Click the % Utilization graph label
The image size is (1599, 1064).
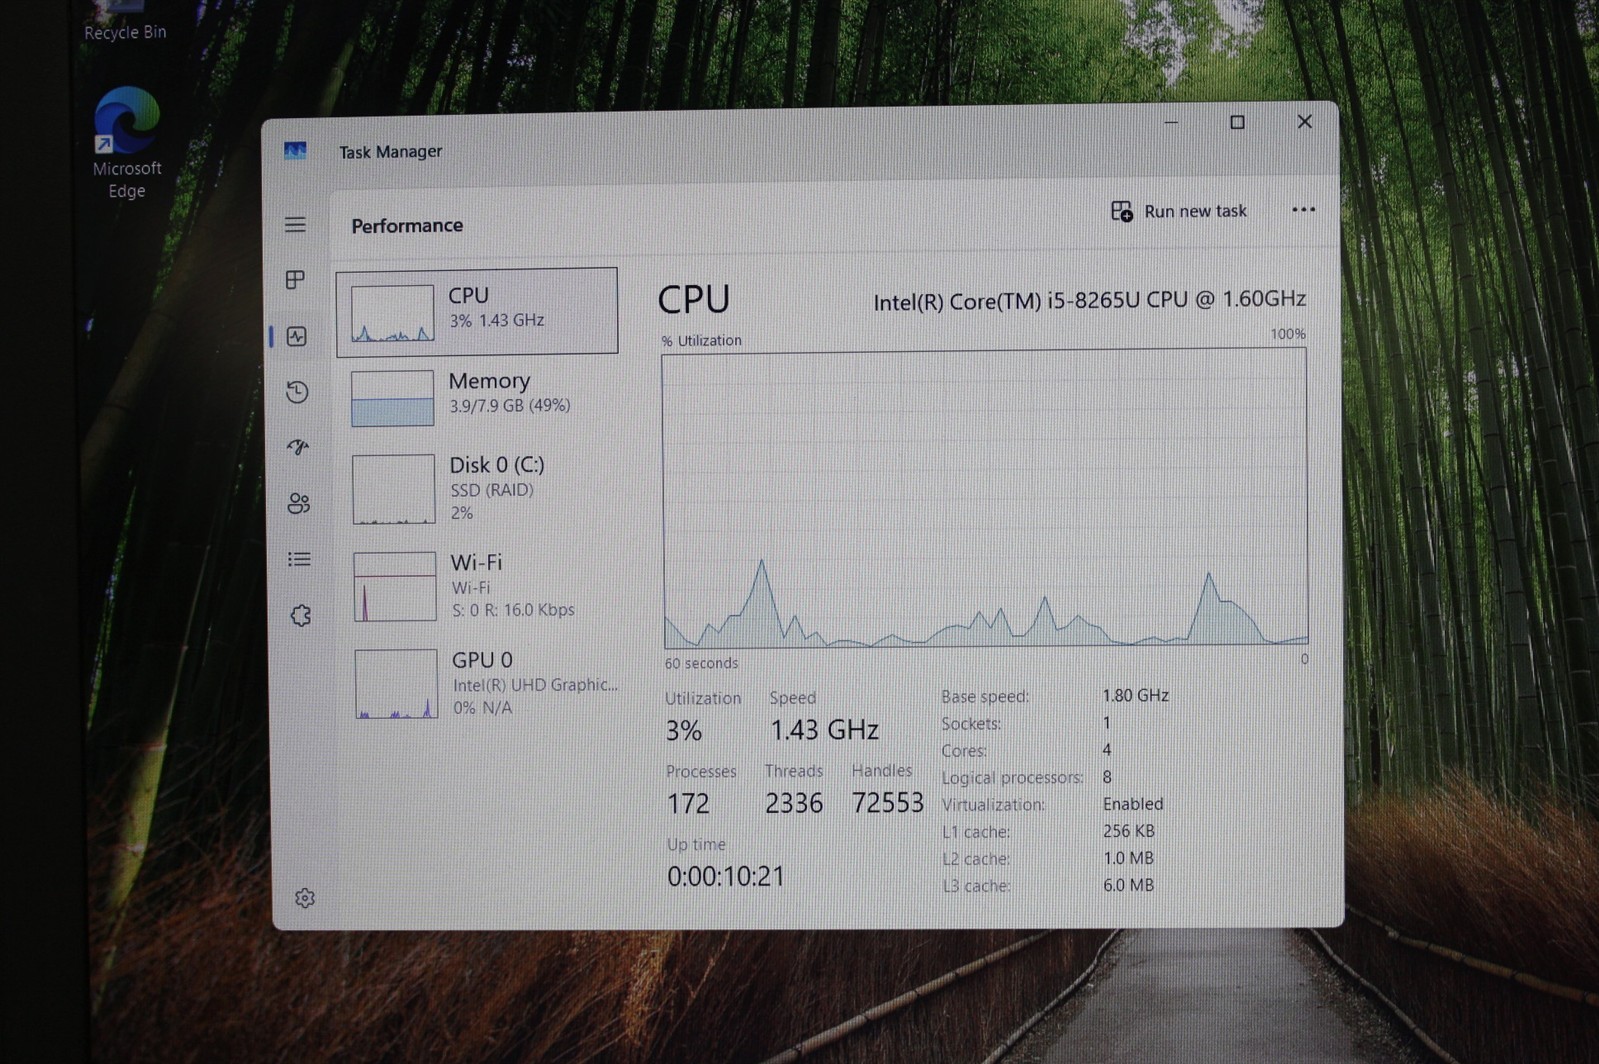point(702,341)
